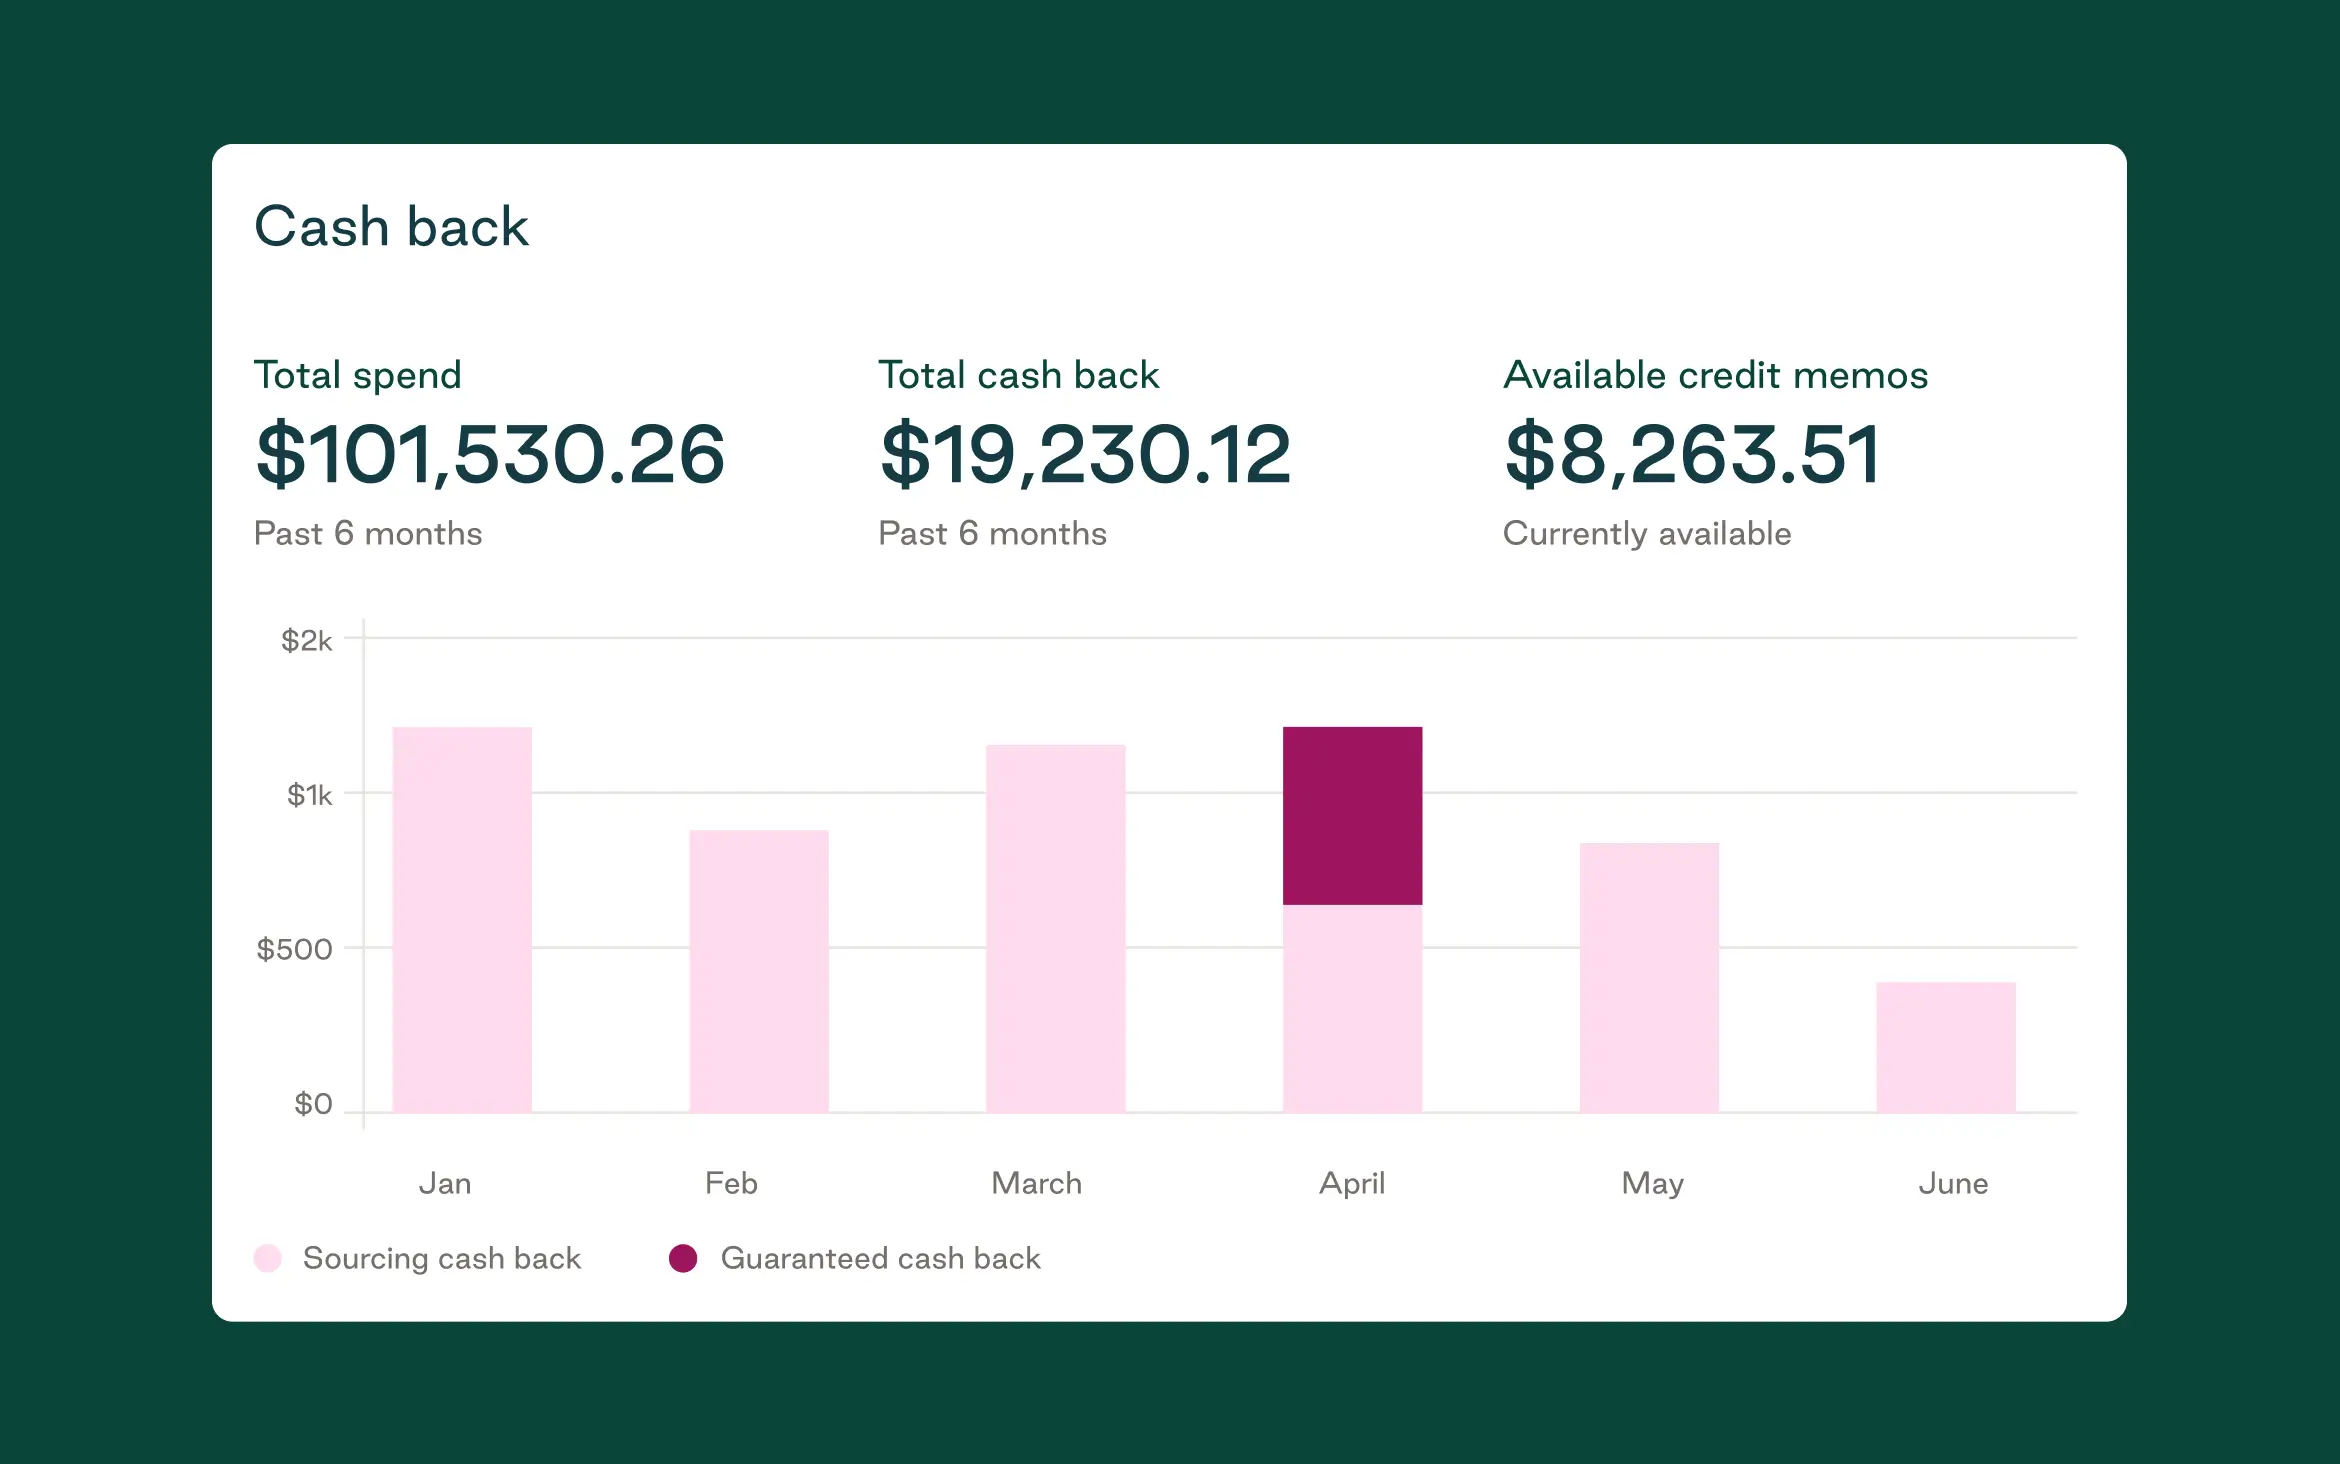Click the dark guaranteed segment of April bar
This screenshot has width=2340, height=1464.
tap(1352, 815)
